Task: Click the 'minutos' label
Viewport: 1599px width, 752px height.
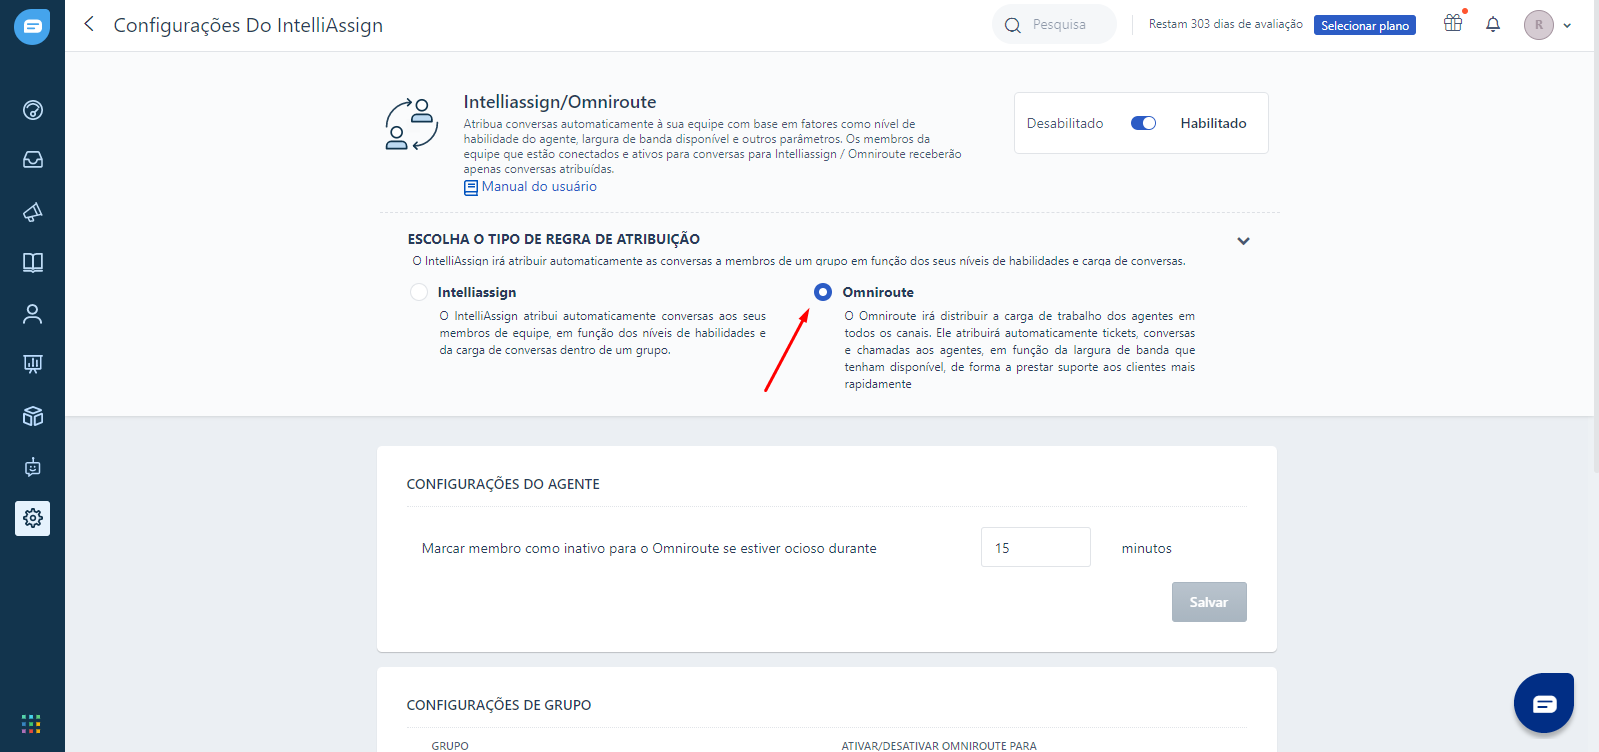Action: point(1147,548)
